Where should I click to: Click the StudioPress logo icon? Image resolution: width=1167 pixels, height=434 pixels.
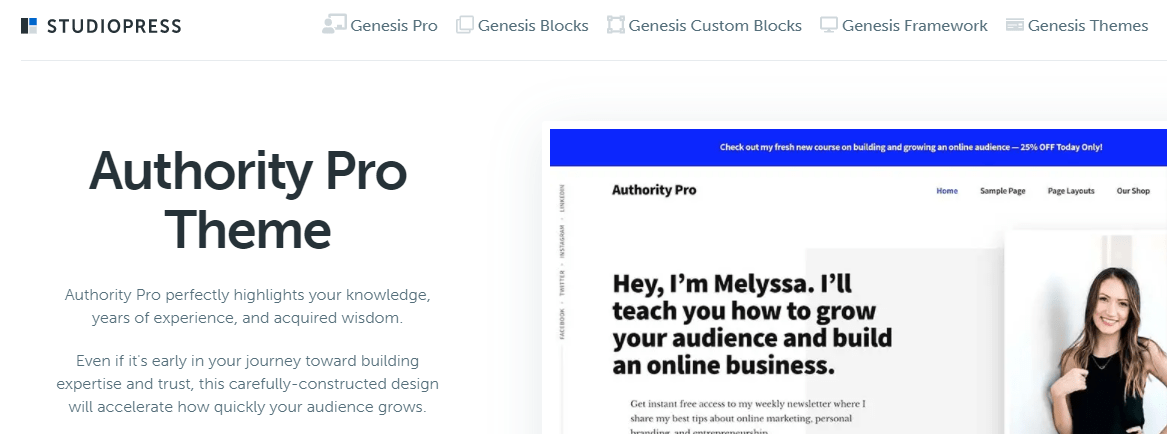coord(30,26)
